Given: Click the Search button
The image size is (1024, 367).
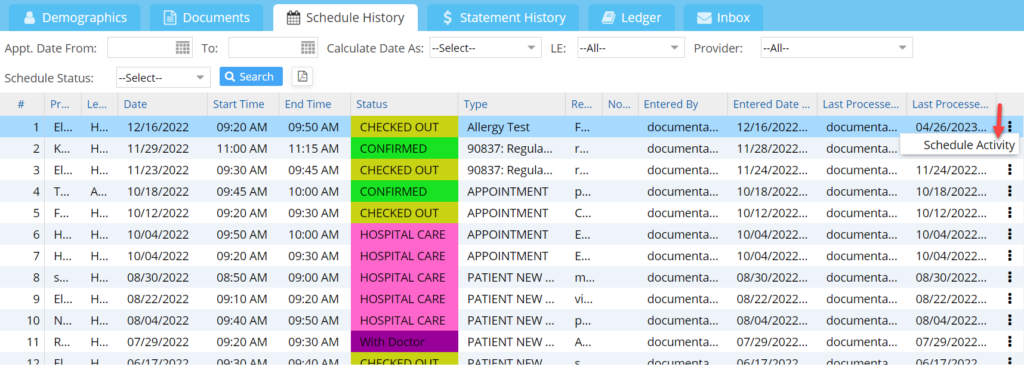Looking at the screenshot, I should point(251,76).
